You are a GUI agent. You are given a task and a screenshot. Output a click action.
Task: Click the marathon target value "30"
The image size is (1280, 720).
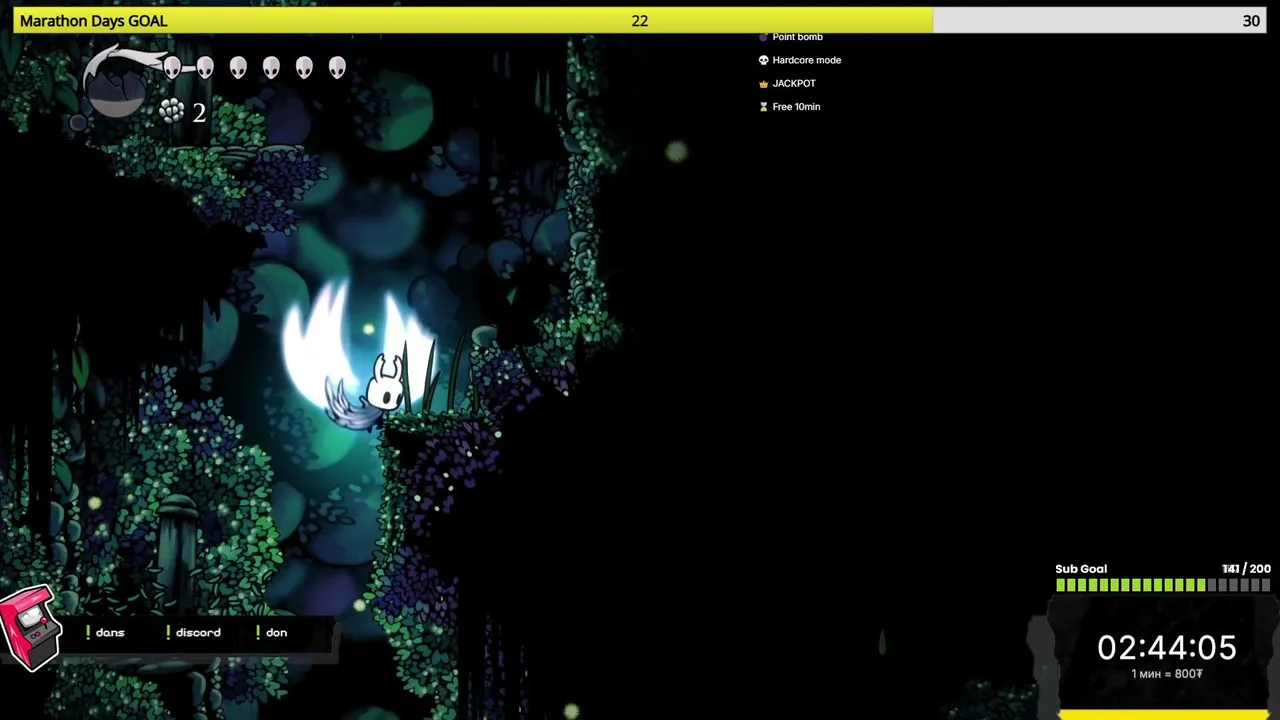(1251, 21)
